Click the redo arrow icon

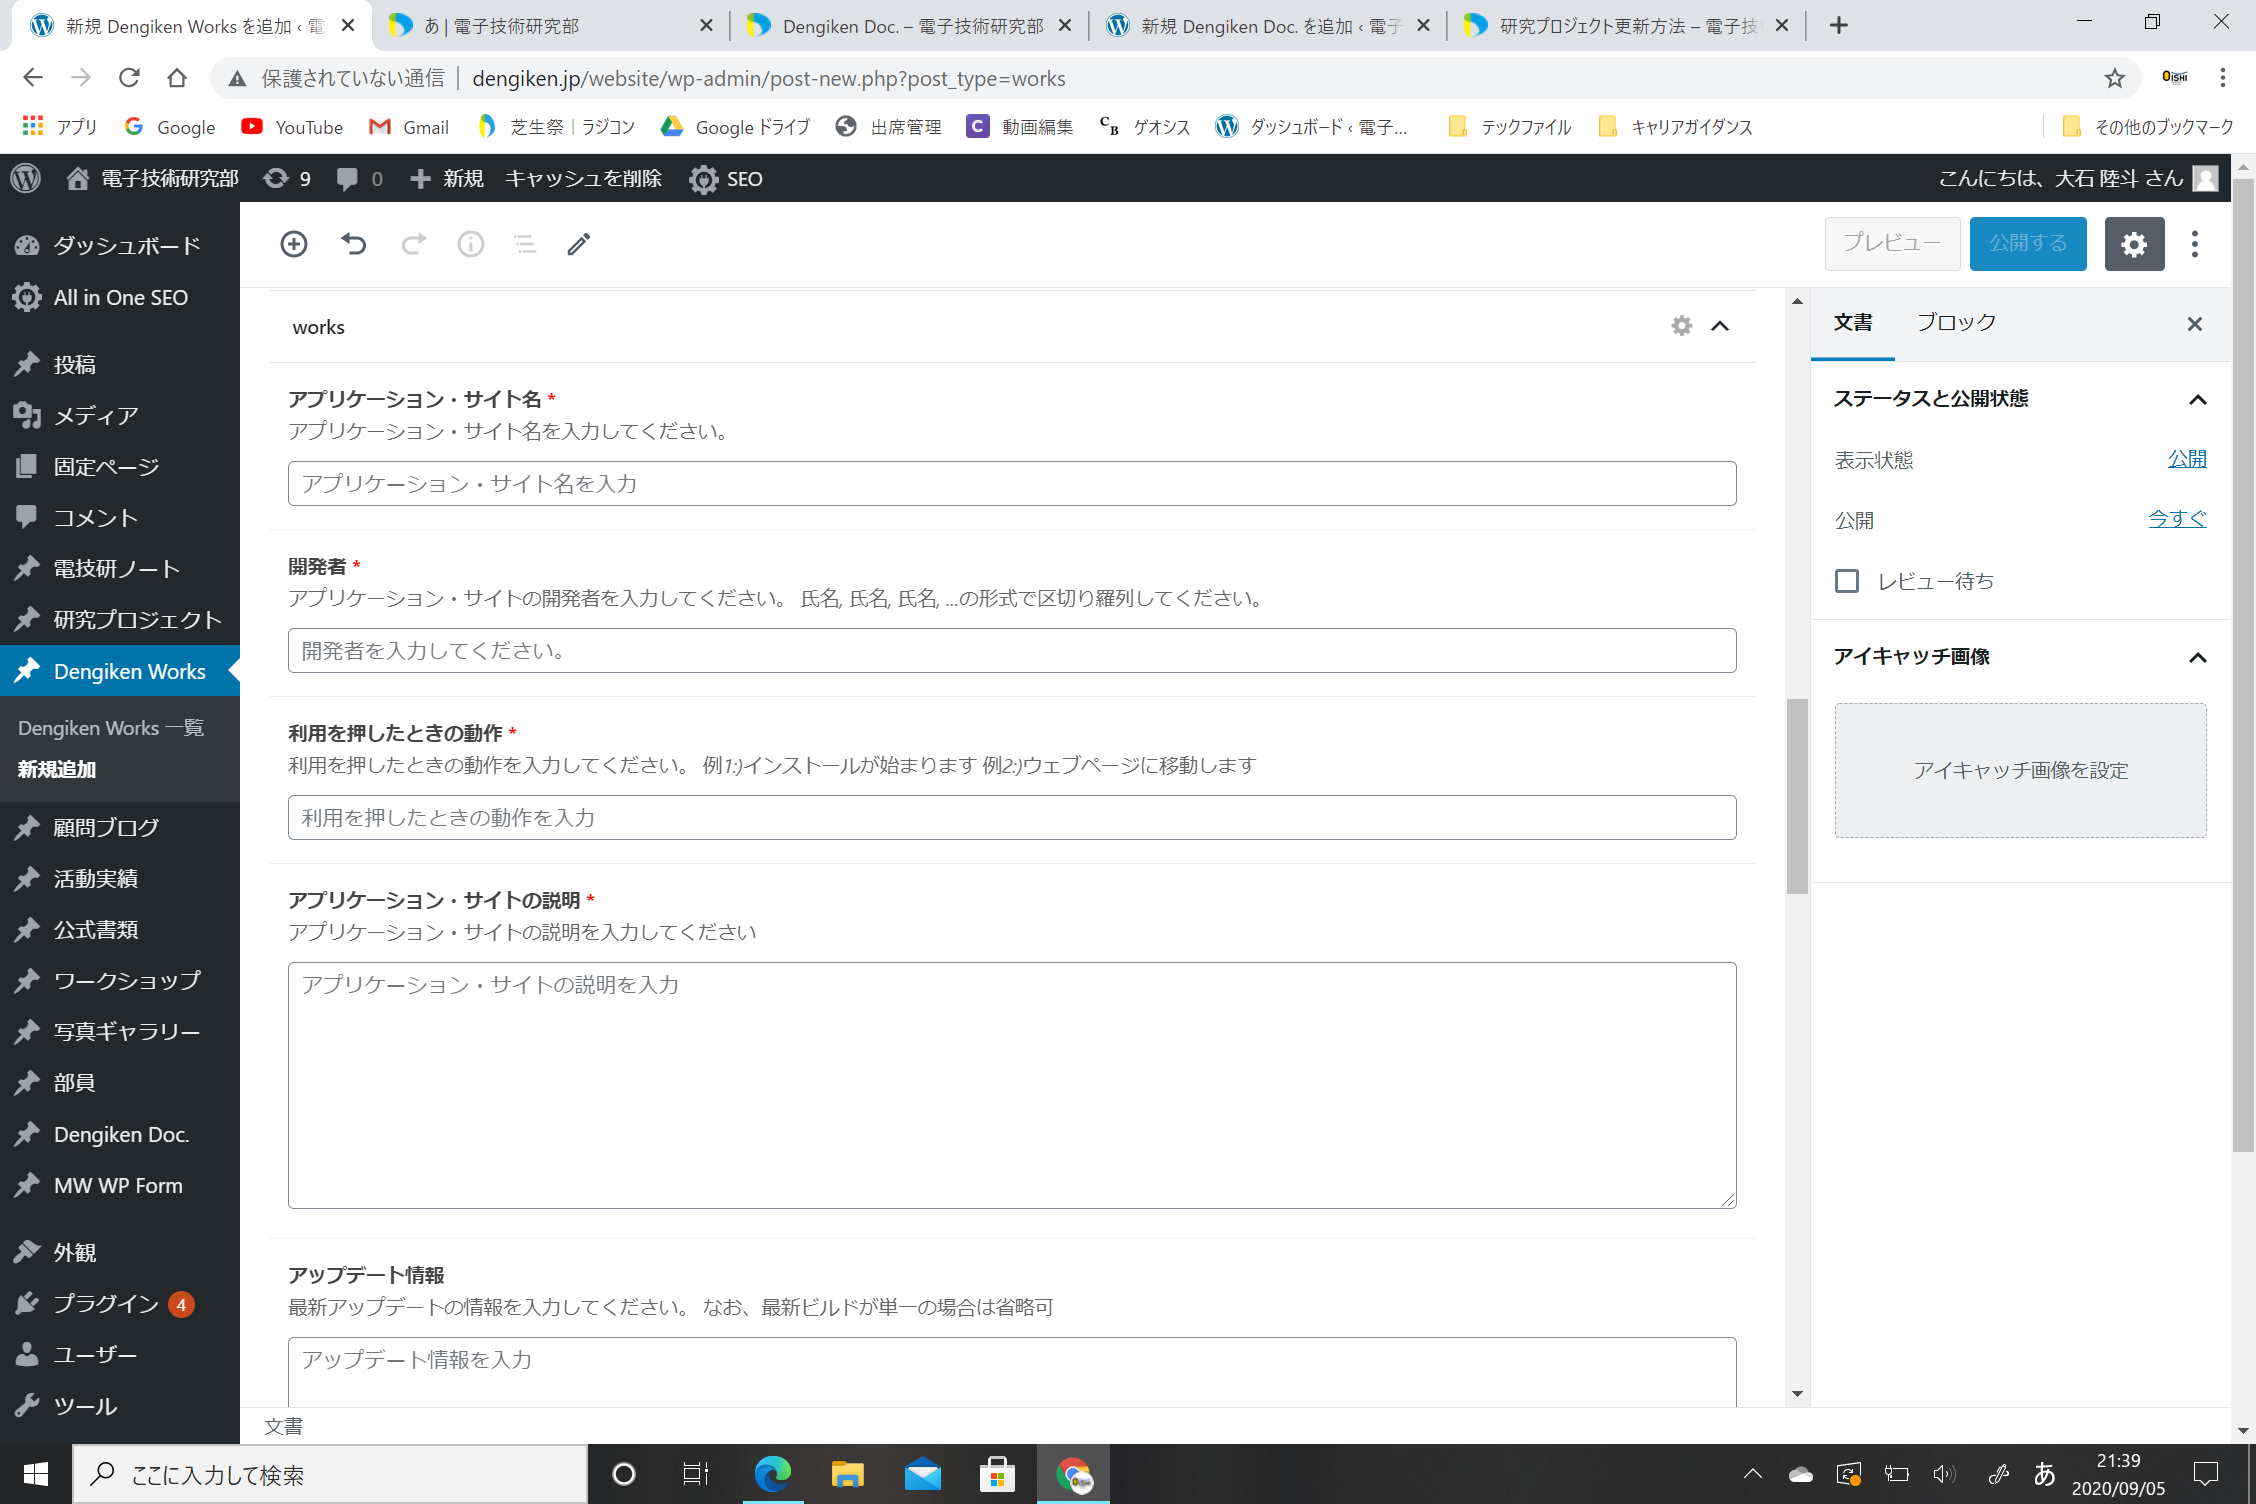(414, 244)
